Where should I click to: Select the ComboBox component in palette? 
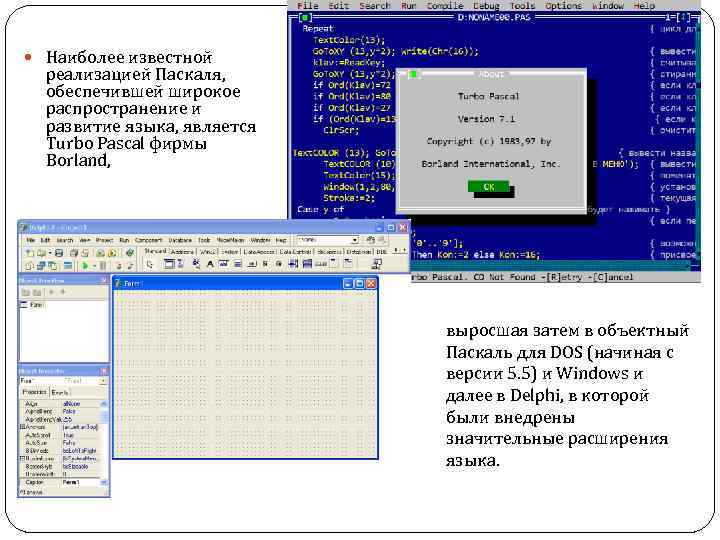point(307,264)
